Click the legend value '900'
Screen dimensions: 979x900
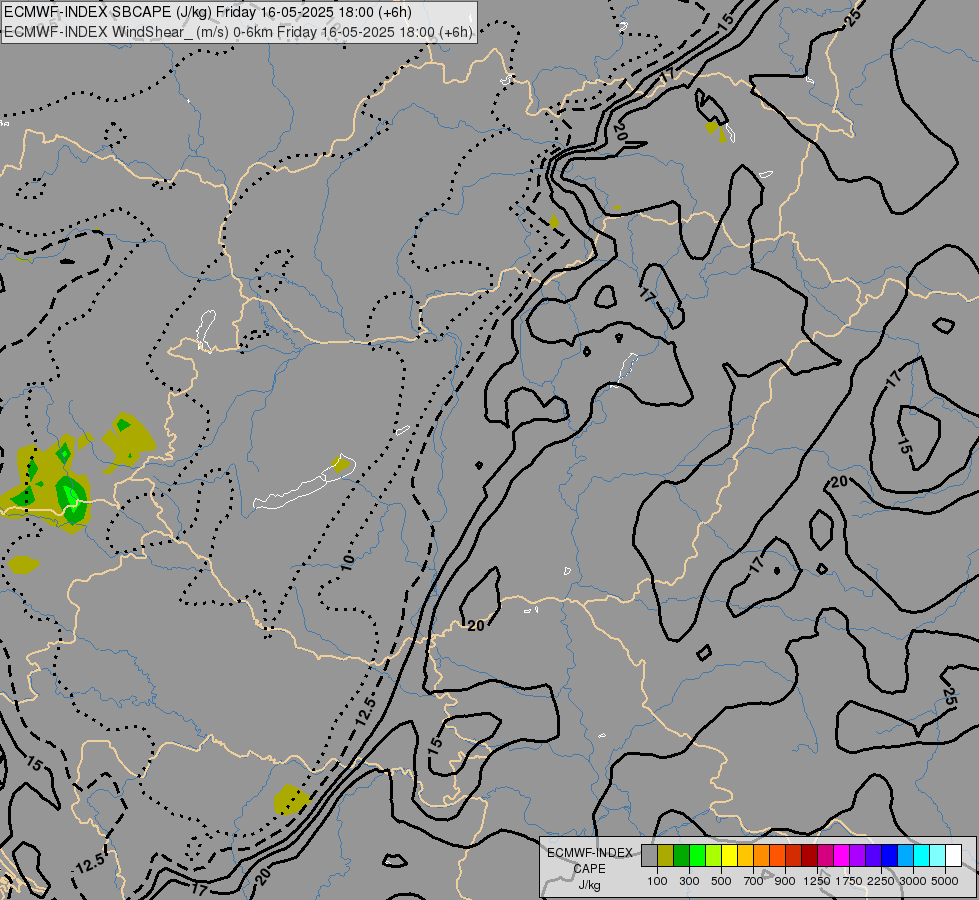pyautogui.click(x=785, y=881)
